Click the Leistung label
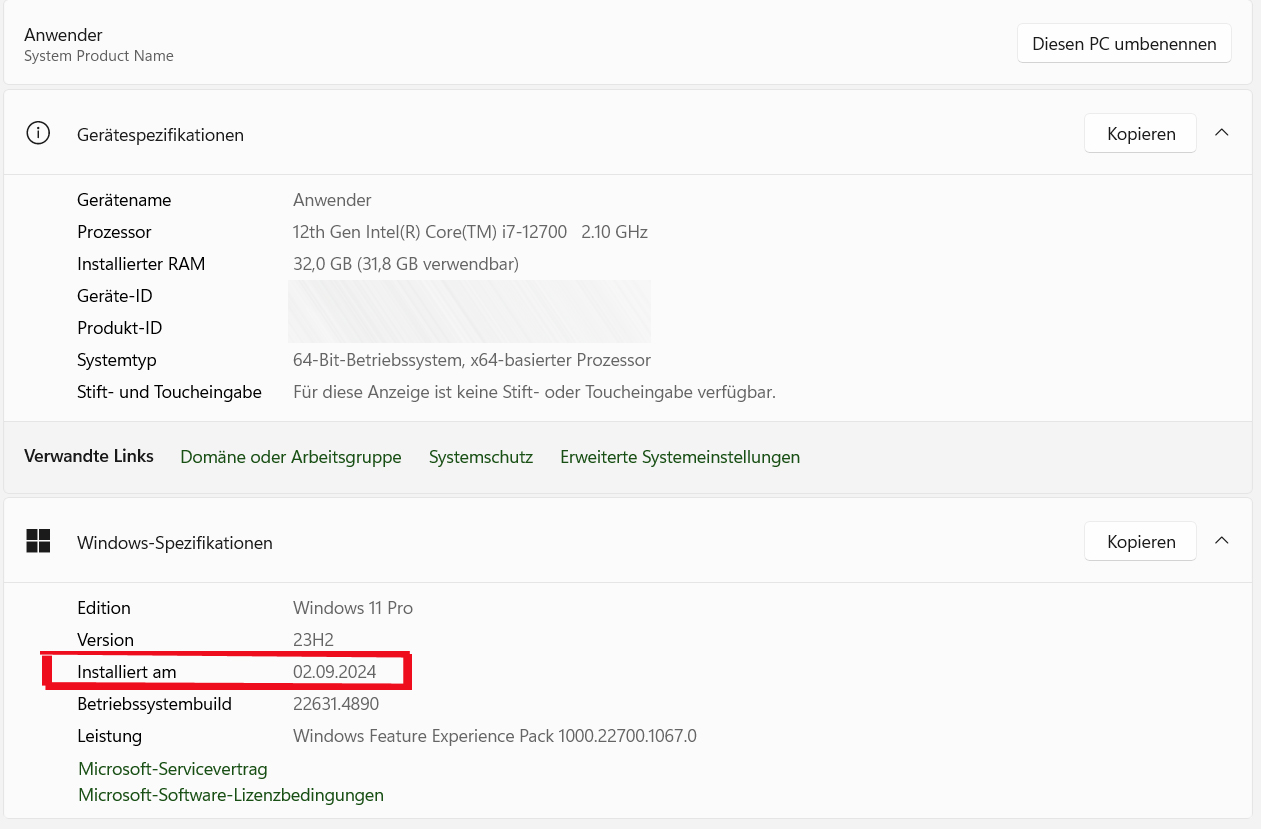Screen dimensions: 1261x829 click(x=110, y=736)
